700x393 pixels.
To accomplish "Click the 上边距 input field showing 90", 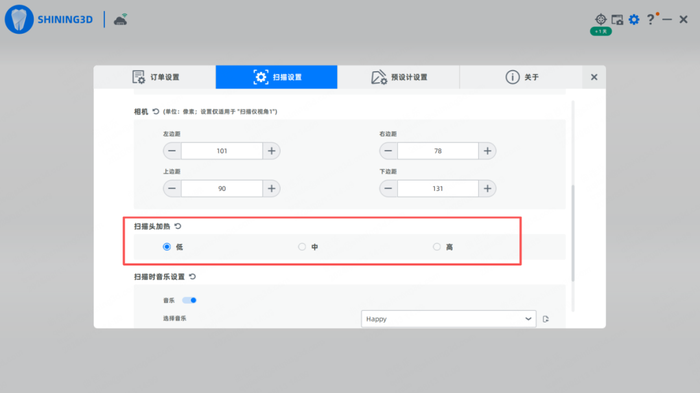I will (x=222, y=188).
